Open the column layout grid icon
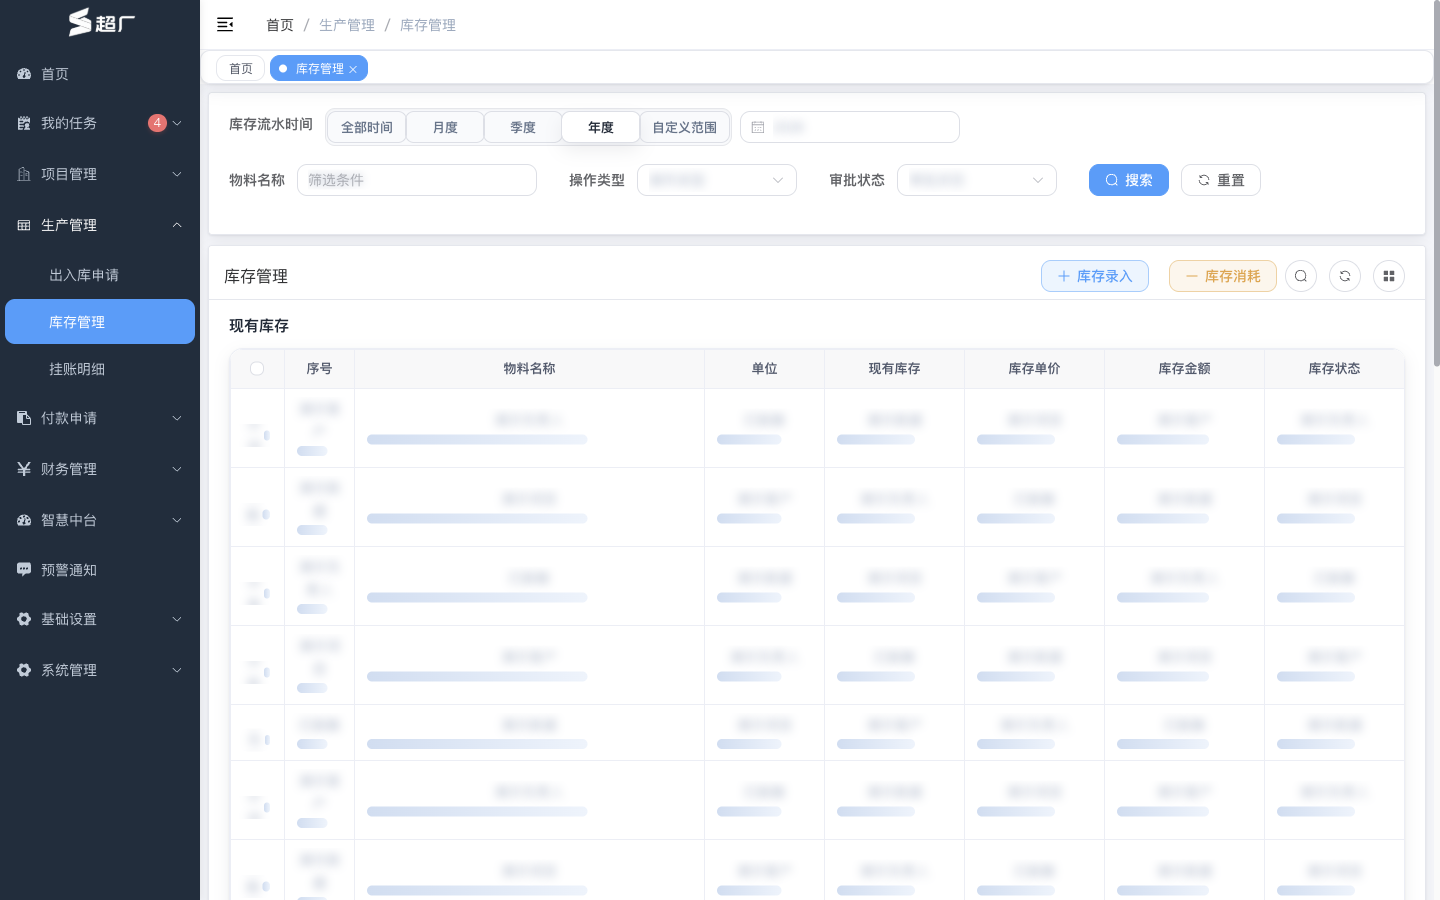The width and height of the screenshot is (1440, 900). pos(1389,276)
